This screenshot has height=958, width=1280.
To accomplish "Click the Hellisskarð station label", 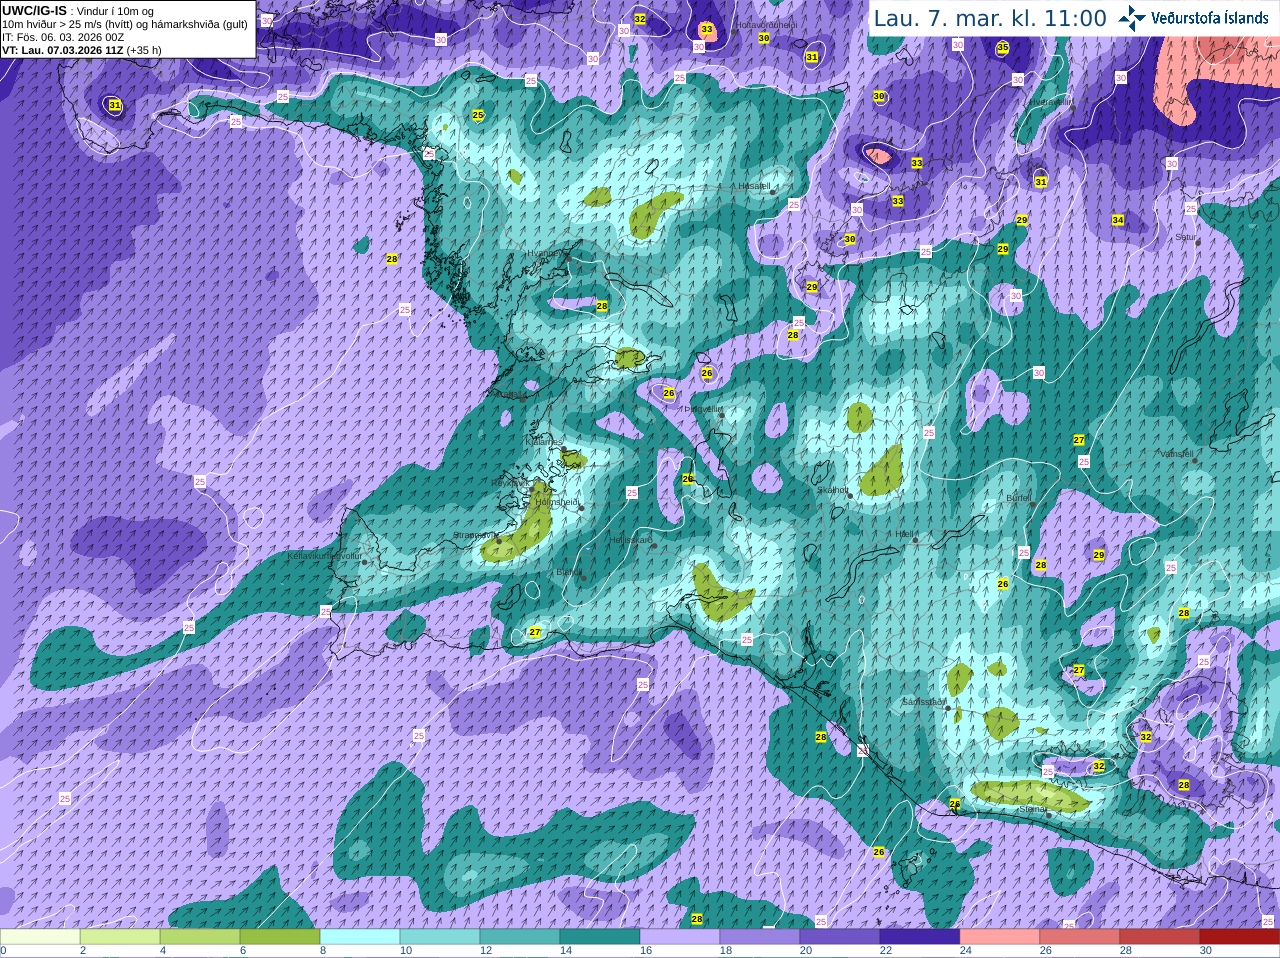I will 631,540.
